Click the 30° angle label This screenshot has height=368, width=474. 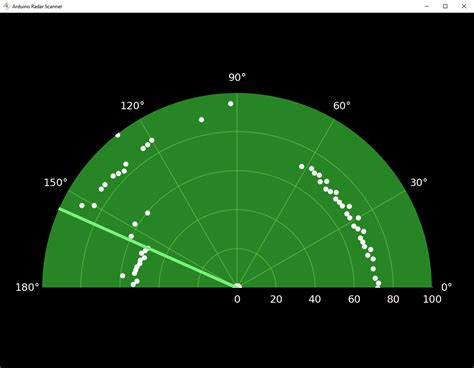[x=418, y=183]
